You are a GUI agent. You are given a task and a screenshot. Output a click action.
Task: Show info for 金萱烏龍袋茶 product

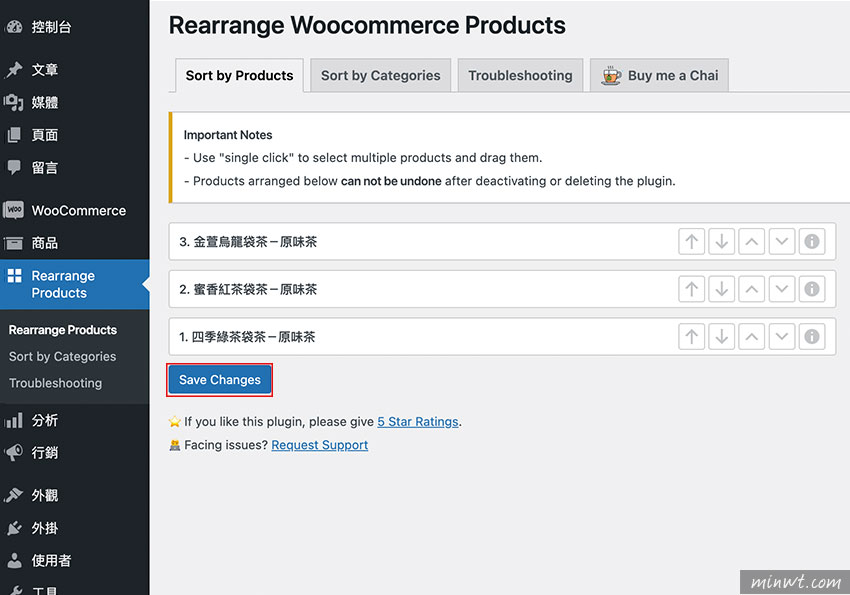tap(812, 242)
